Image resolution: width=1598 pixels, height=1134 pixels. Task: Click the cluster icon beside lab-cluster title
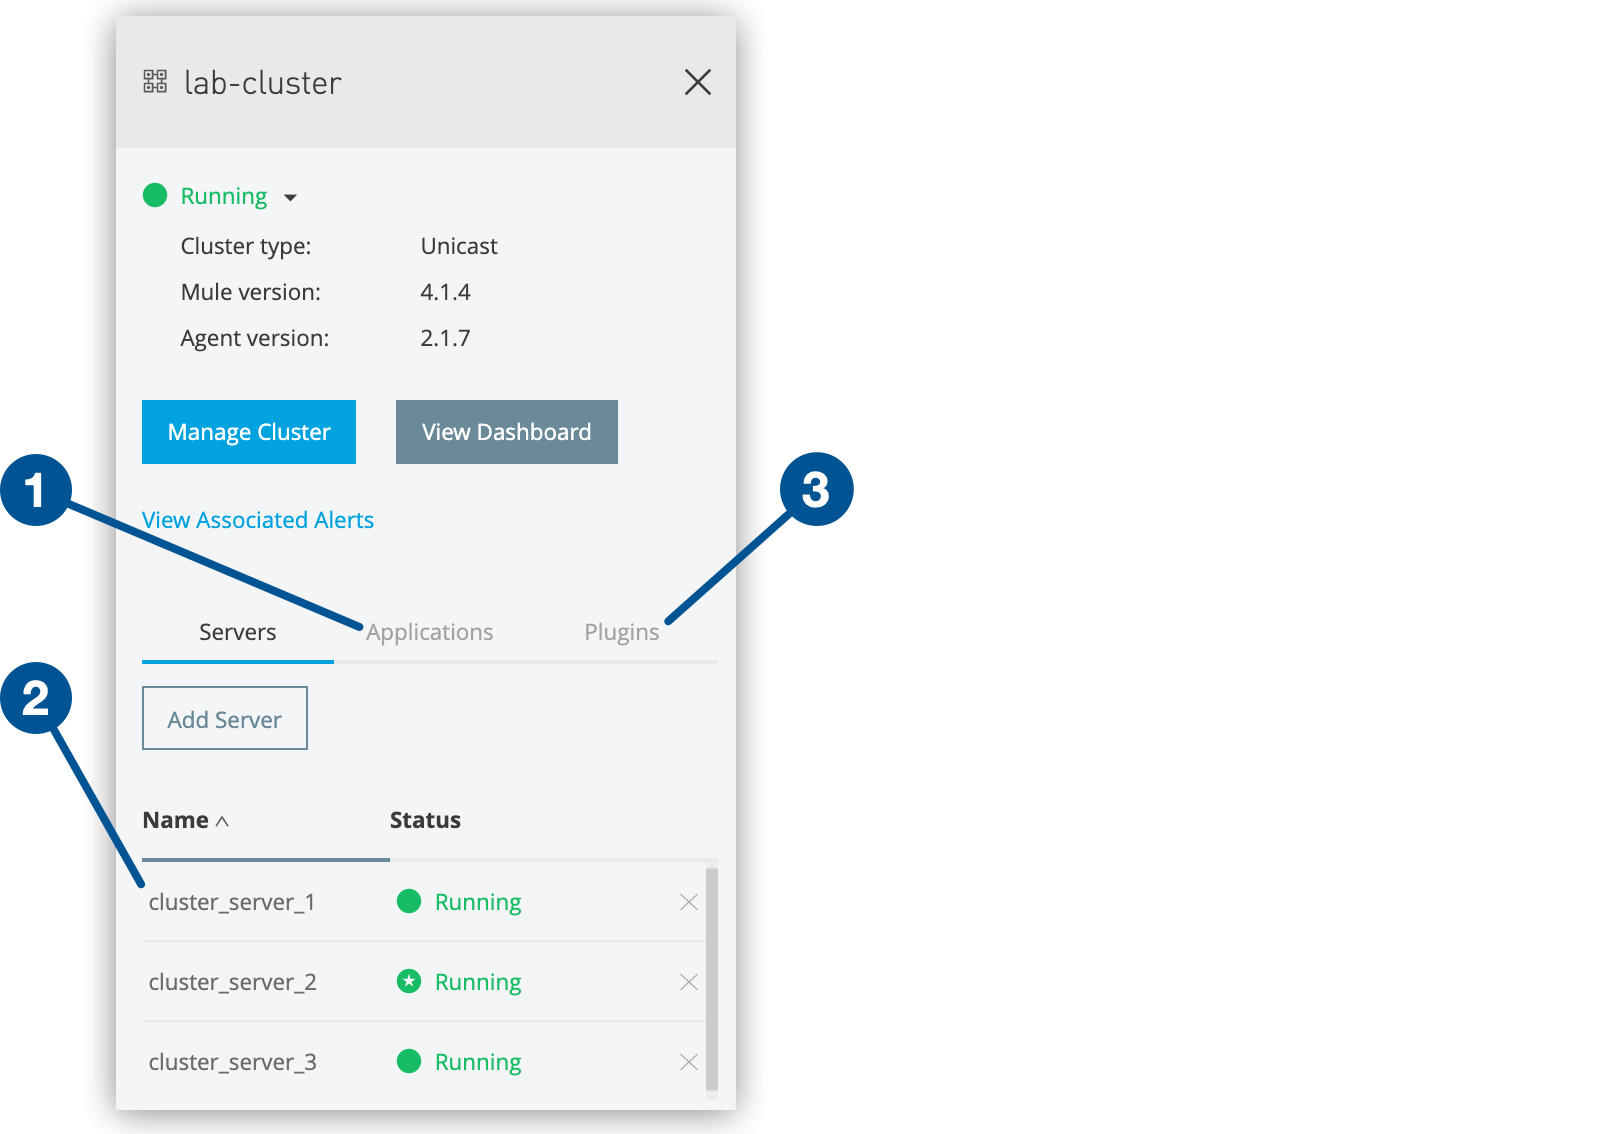pos(155,82)
